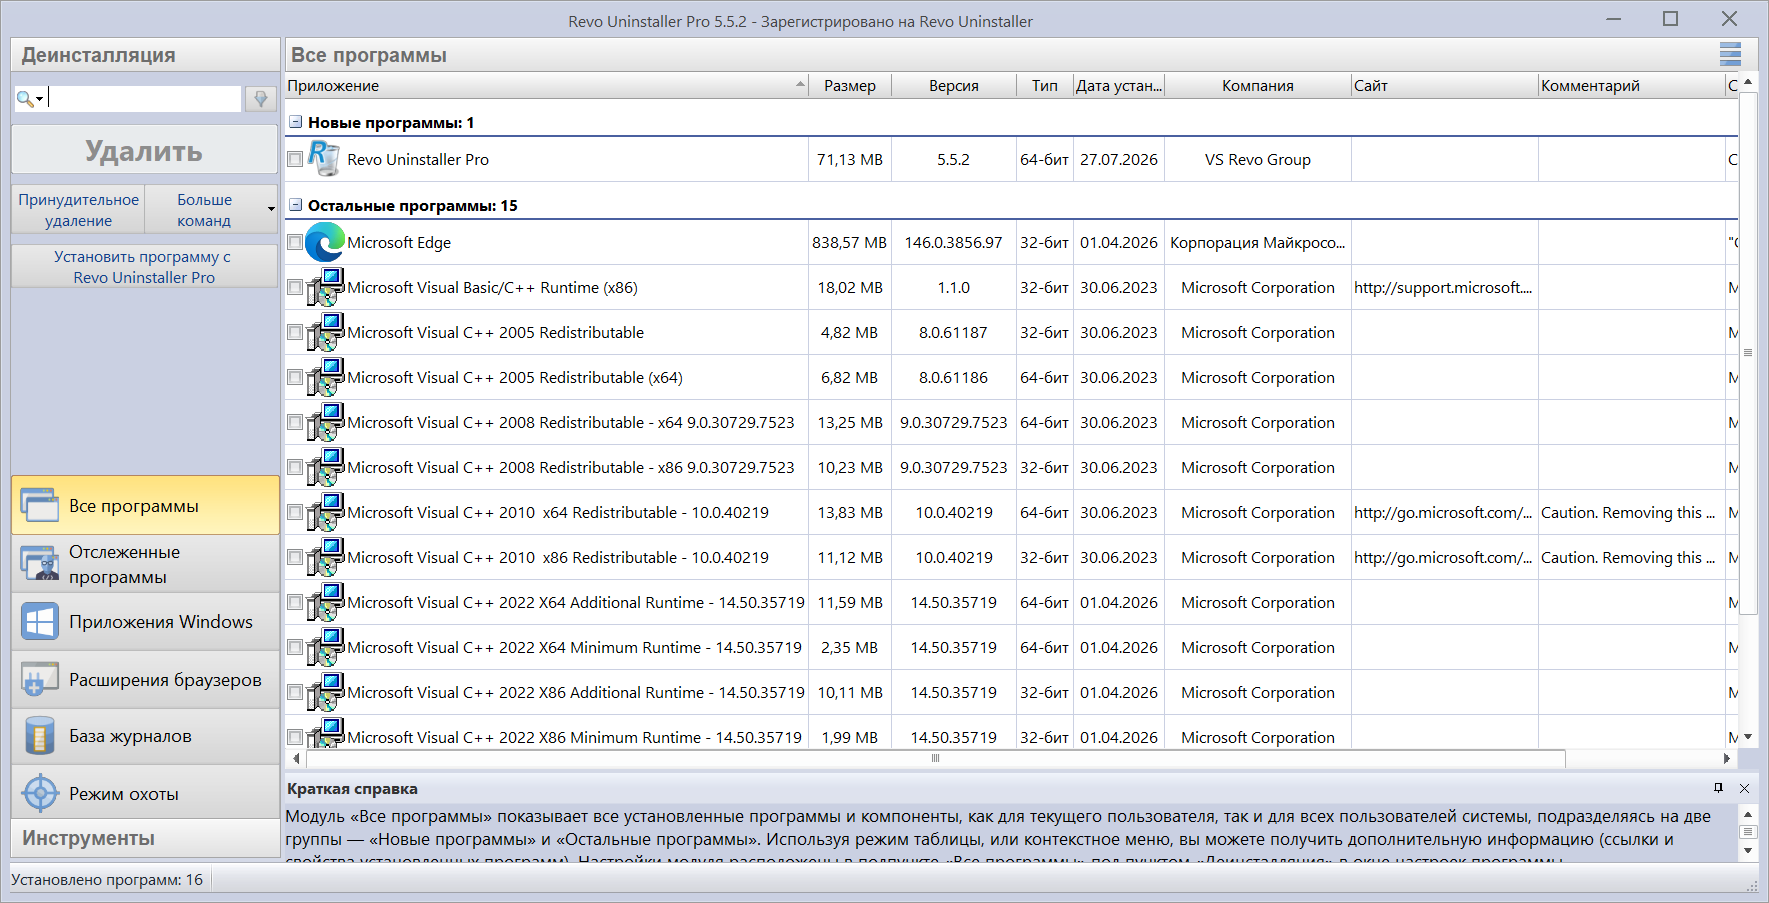The width and height of the screenshot is (1769, 903).
Task: Click Принудительное удаление button
Action: (79, 210)
